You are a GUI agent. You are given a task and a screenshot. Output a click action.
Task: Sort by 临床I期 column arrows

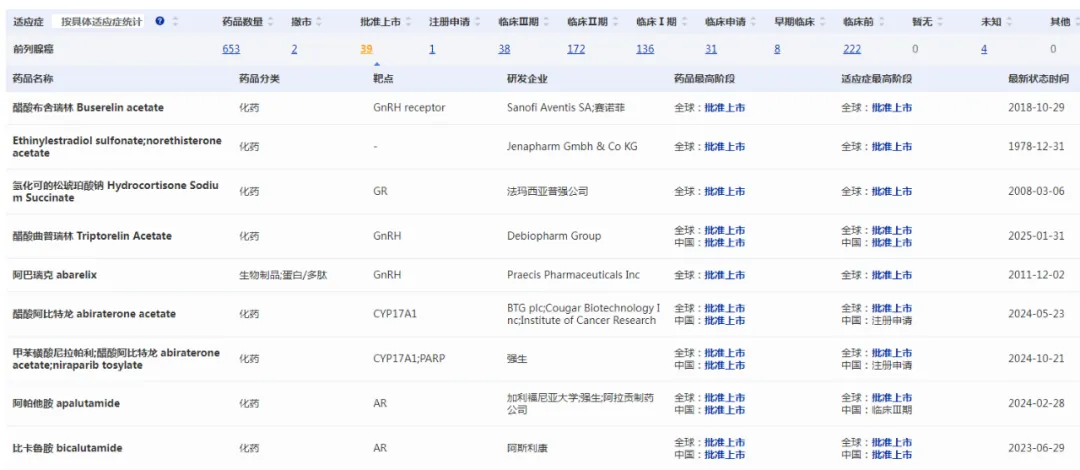(x=683, y=21)
